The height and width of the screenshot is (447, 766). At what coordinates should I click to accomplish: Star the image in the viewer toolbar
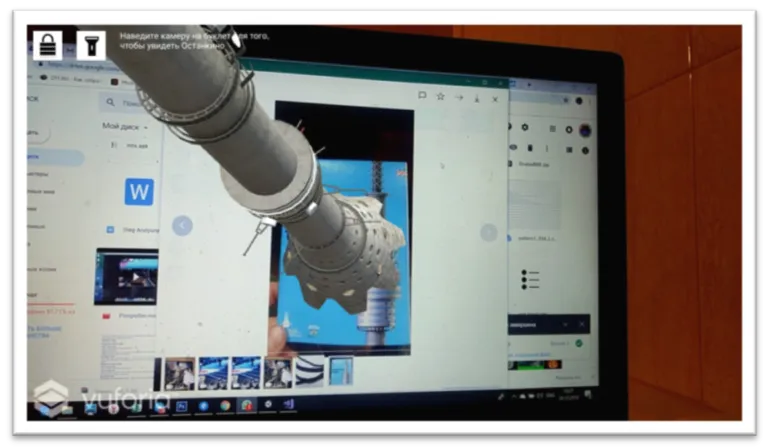[x=440, y=97]
